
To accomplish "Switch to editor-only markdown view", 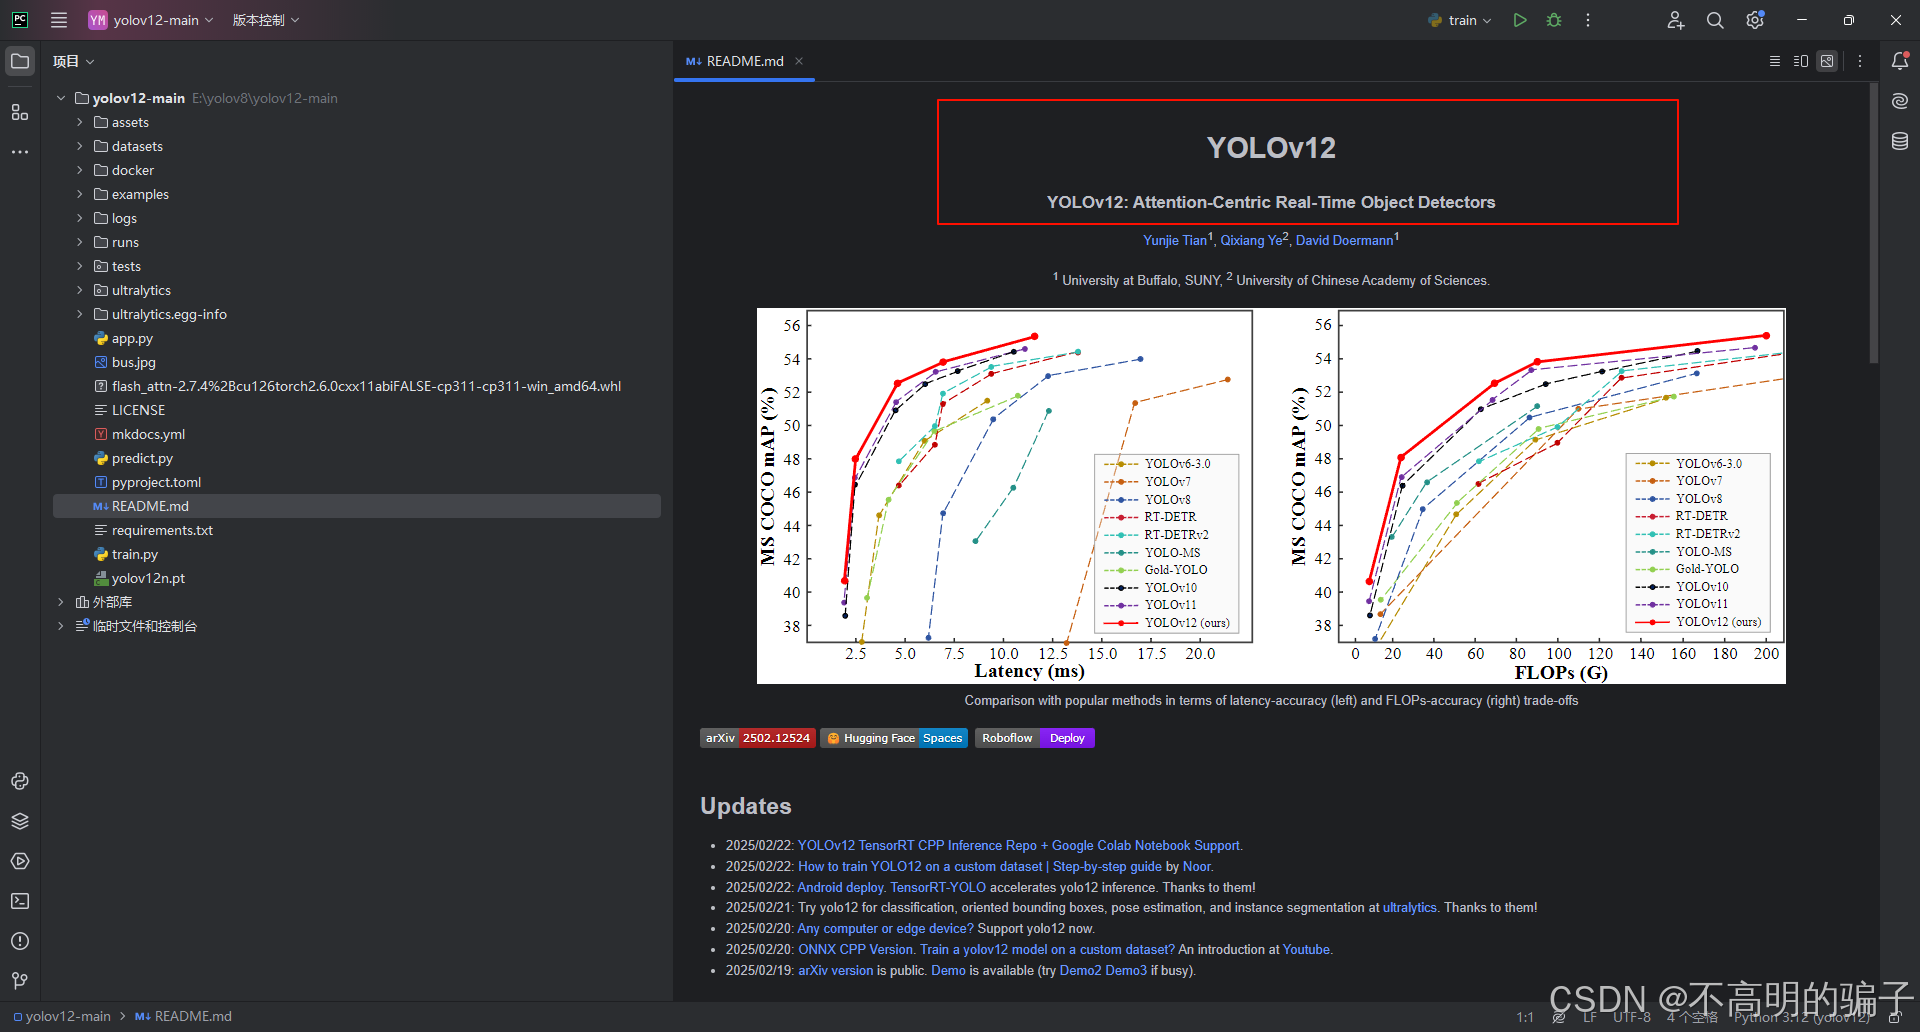I will (1775, 61).
